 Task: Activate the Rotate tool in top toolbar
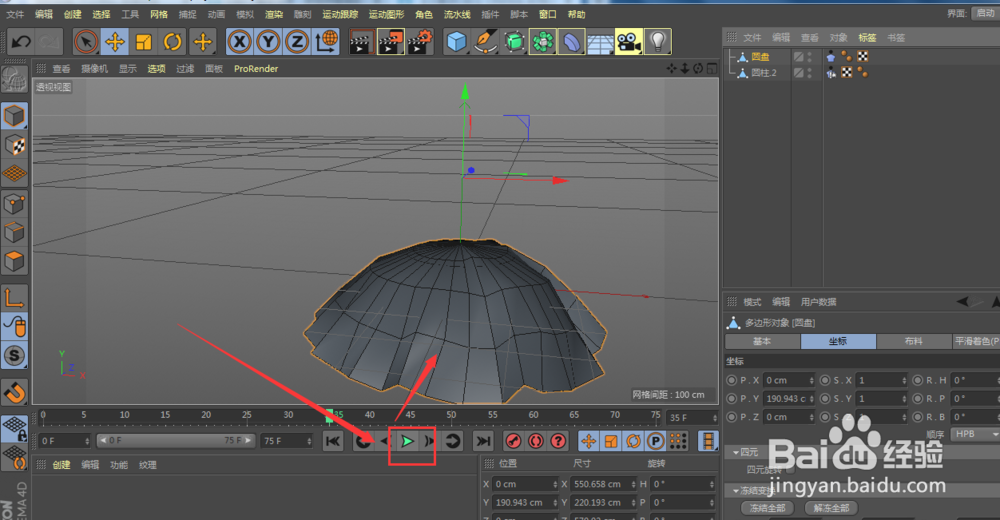pyautogui.click(x=172, y=42)
